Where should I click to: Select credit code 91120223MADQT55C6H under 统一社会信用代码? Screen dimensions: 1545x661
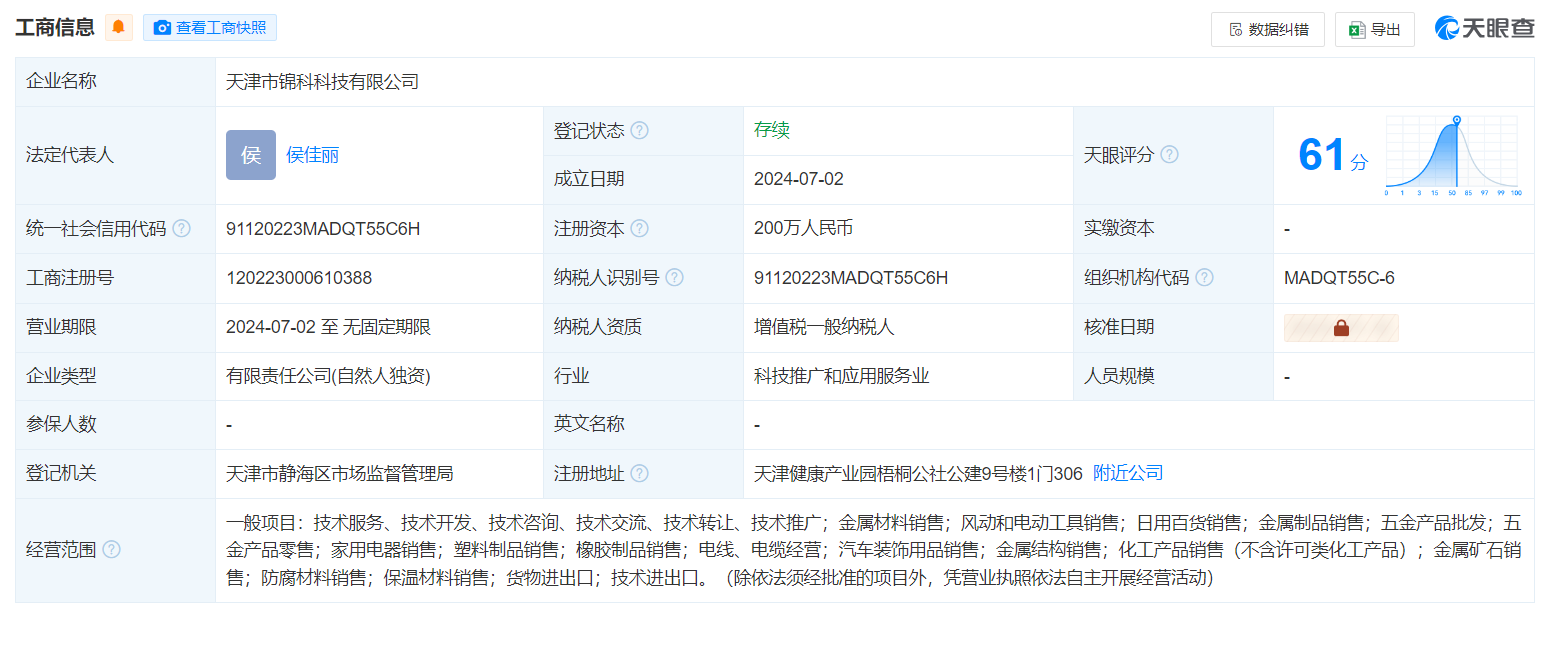point(323,229)
